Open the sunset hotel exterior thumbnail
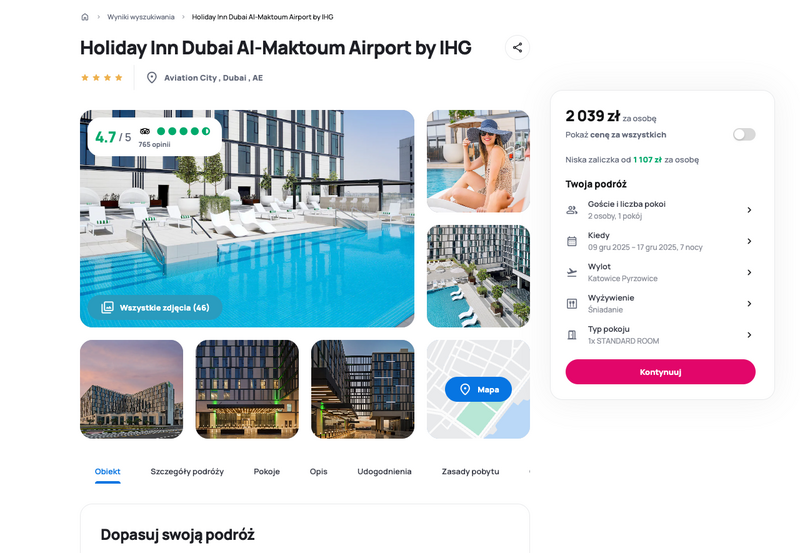The width and height of the screenshot is (800, 553). pos(132,389)
